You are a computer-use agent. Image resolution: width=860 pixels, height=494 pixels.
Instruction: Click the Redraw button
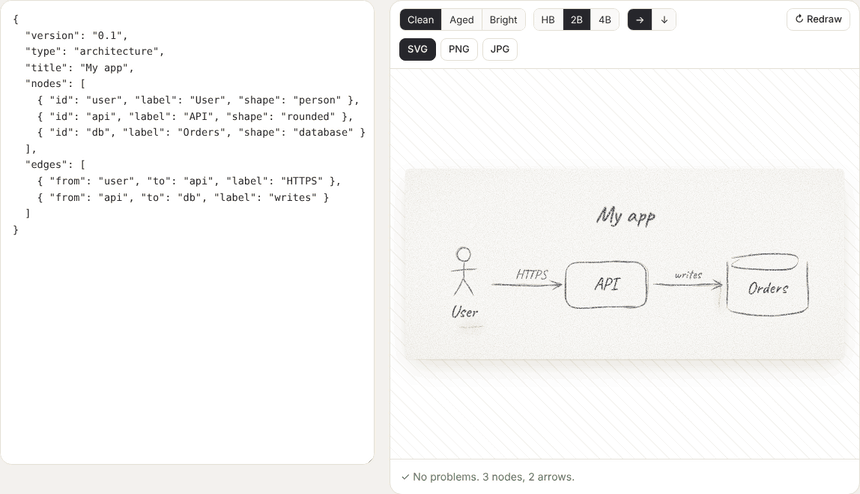(818, 19)
